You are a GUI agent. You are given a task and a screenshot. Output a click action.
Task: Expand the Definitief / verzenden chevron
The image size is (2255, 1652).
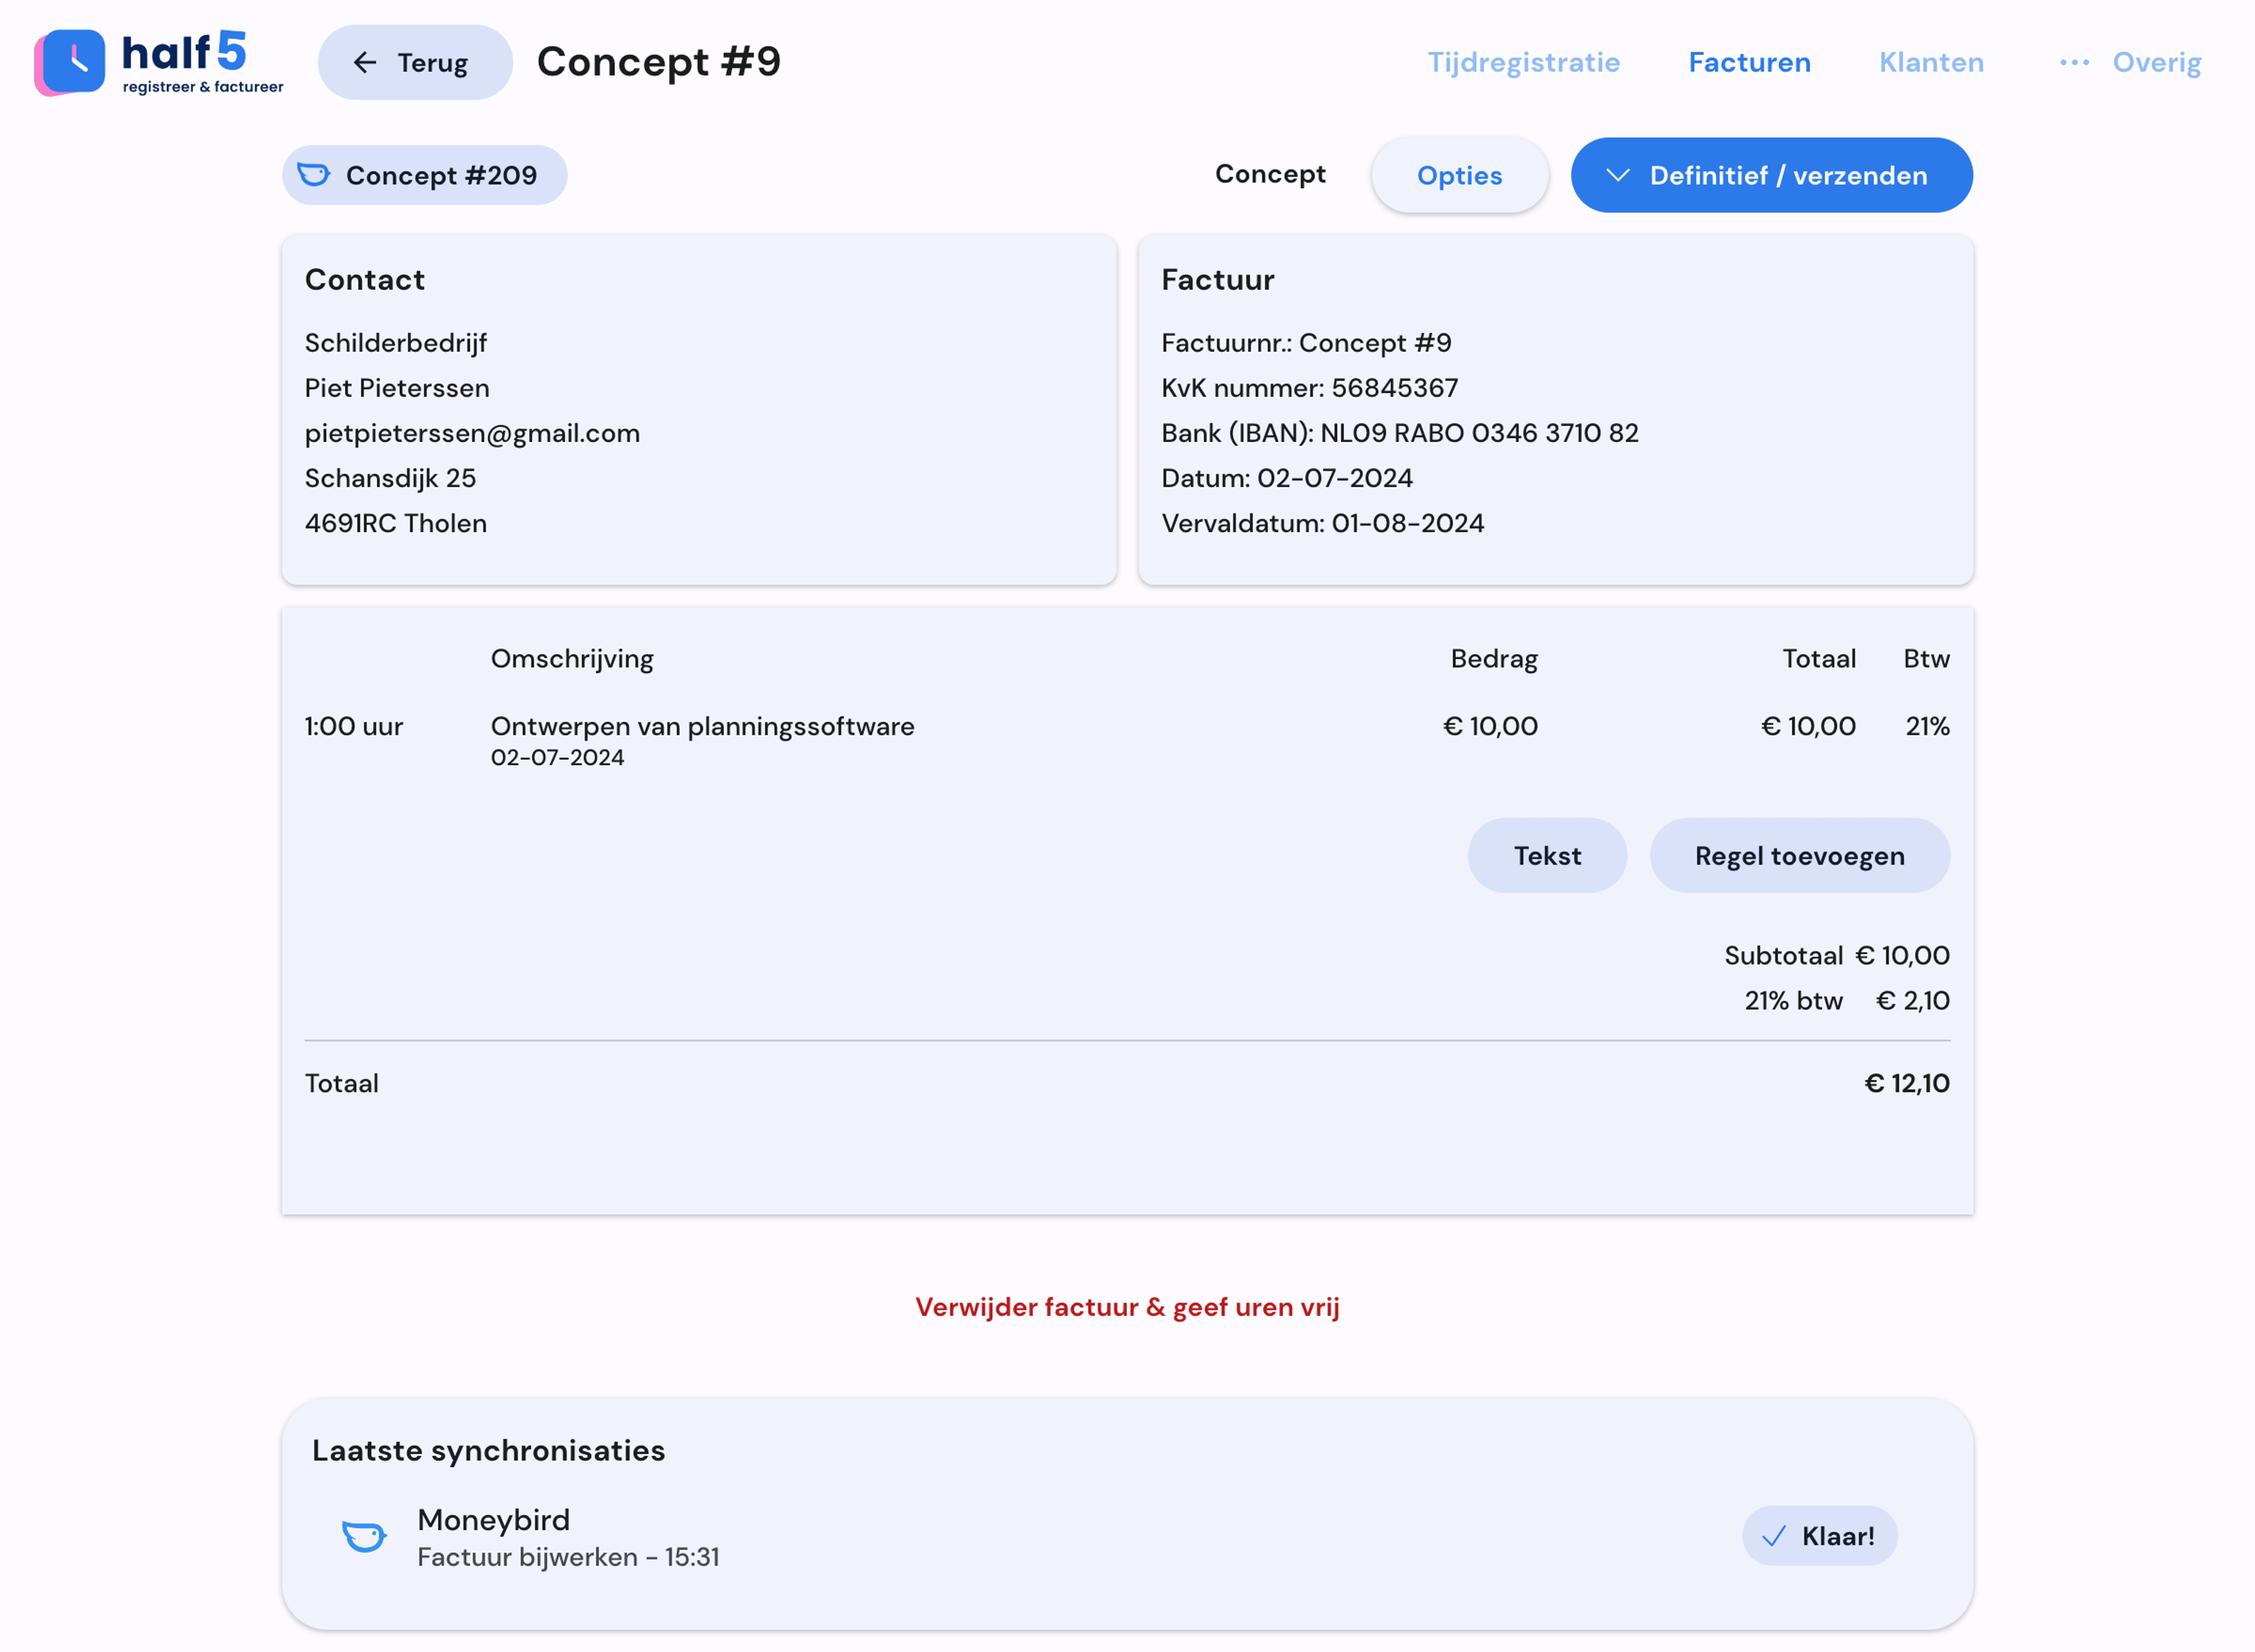[x=1617, y=176]
